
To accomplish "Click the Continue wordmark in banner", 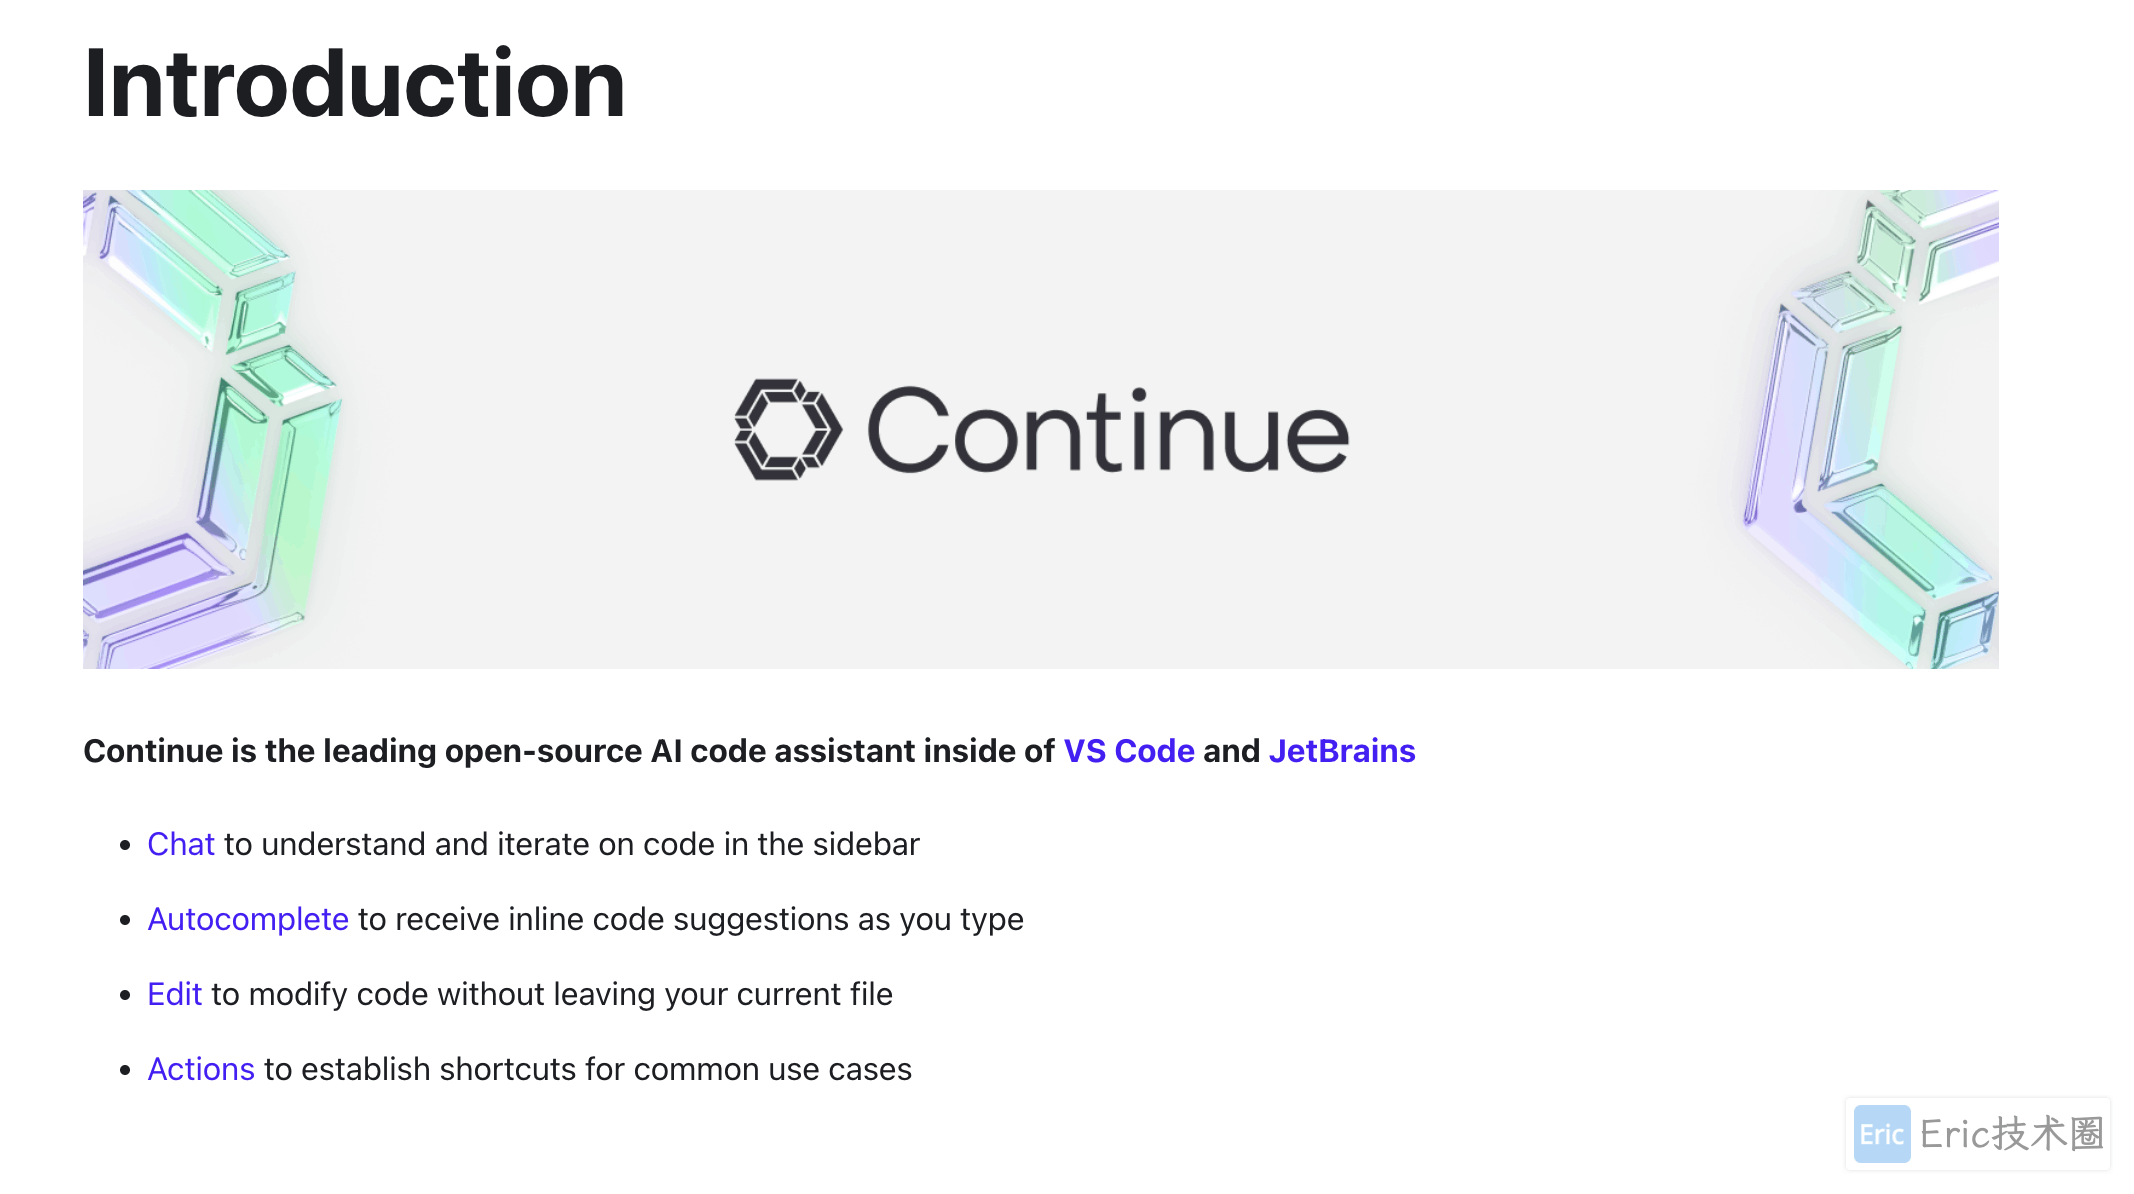I will [1108, 430].
